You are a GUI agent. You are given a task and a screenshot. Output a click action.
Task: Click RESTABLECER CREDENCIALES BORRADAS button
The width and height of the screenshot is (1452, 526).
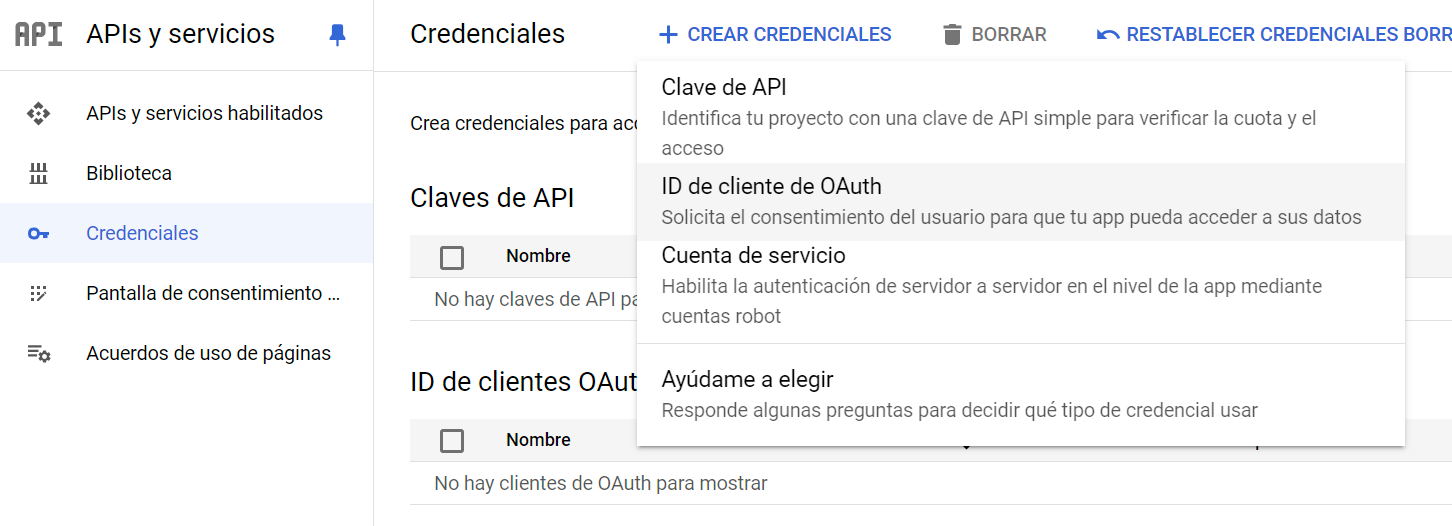coord(1274,35)
